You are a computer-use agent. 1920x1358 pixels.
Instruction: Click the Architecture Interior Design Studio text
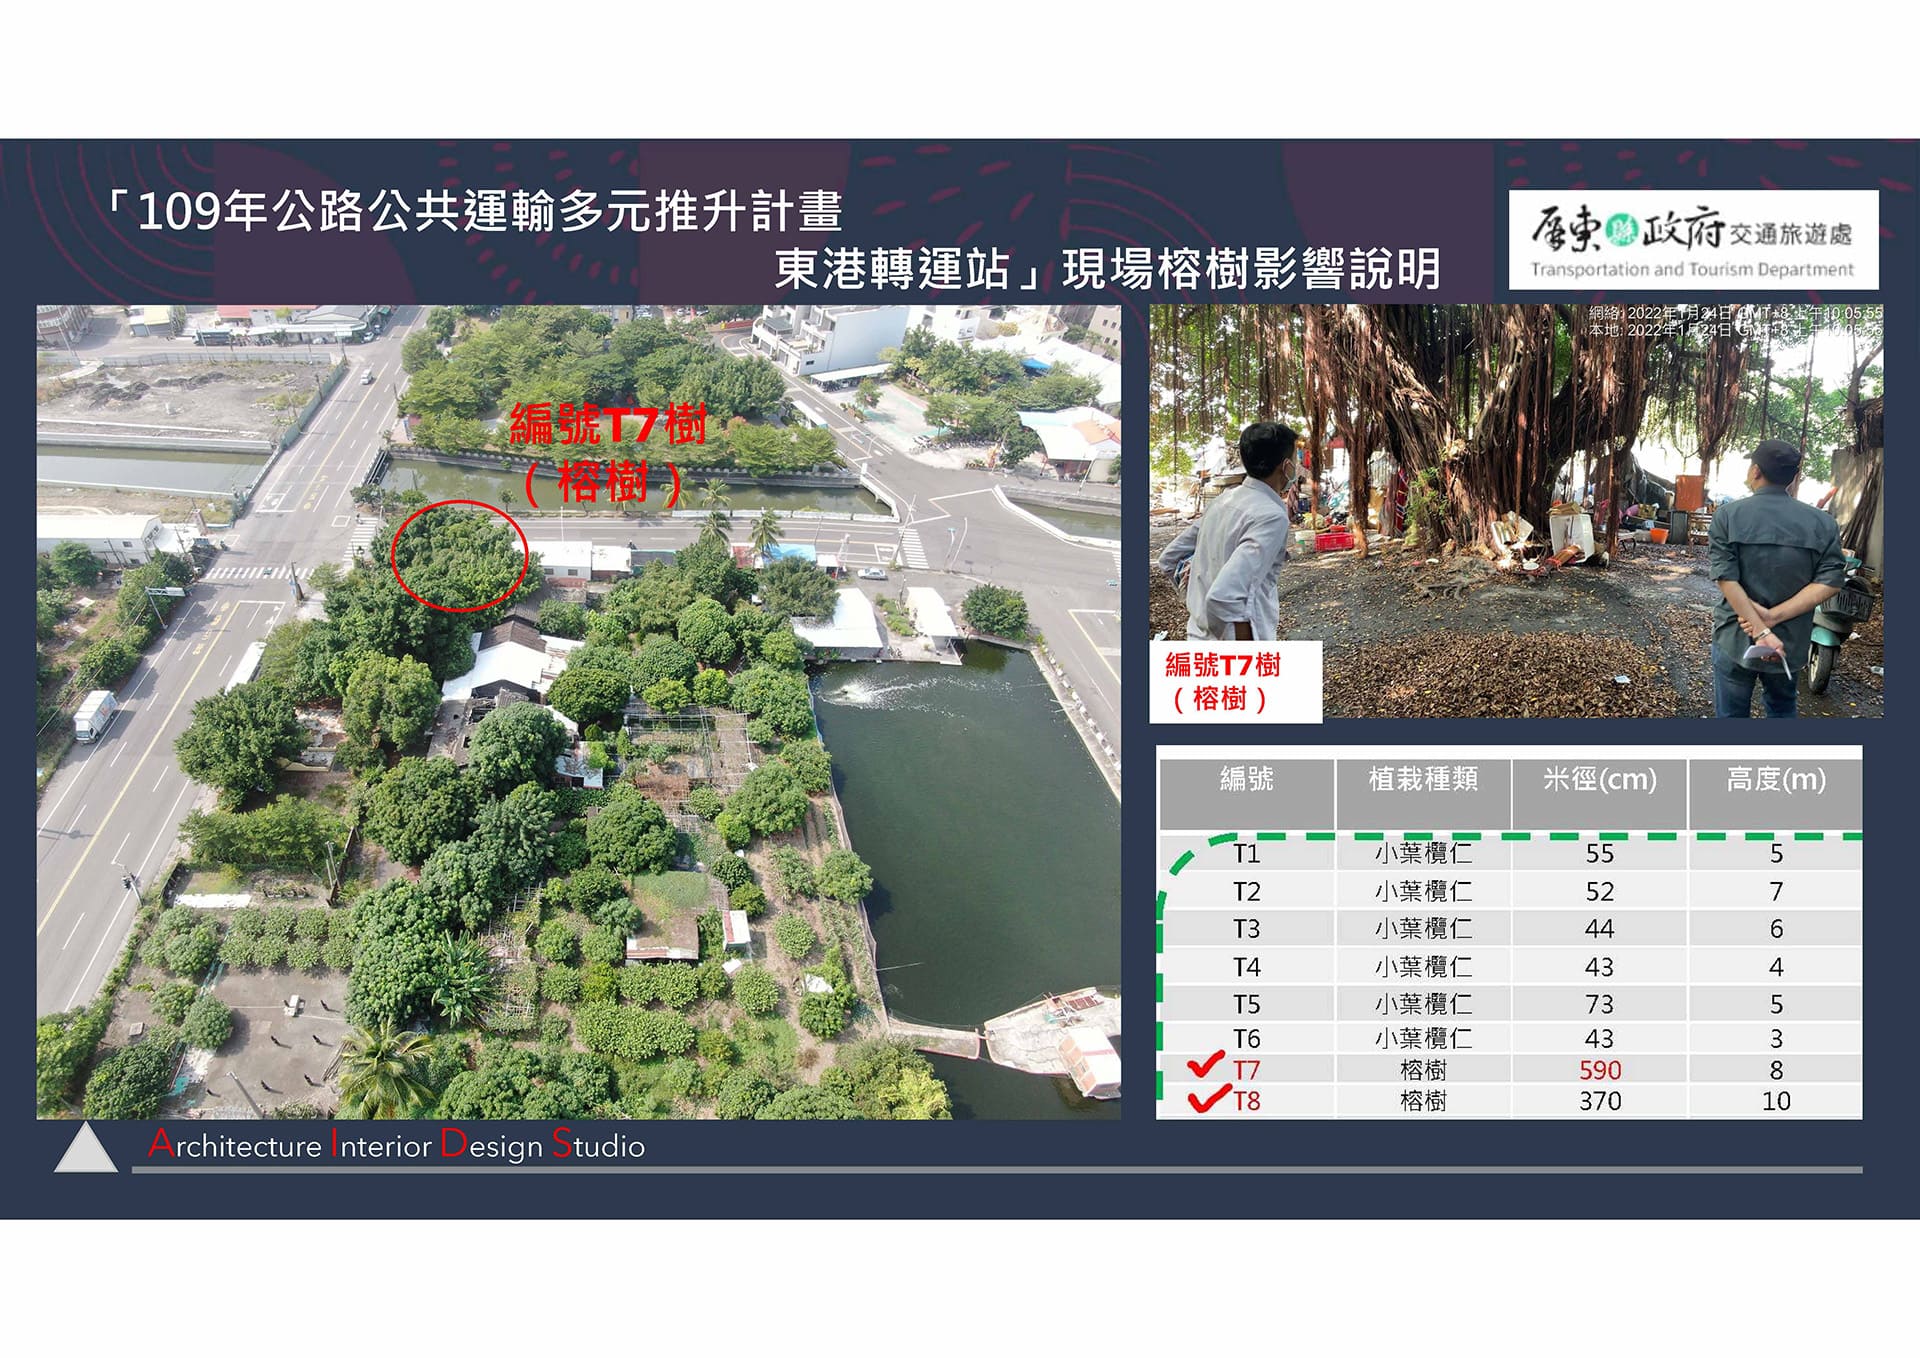pyautogui.click(x=397, y=1145)
